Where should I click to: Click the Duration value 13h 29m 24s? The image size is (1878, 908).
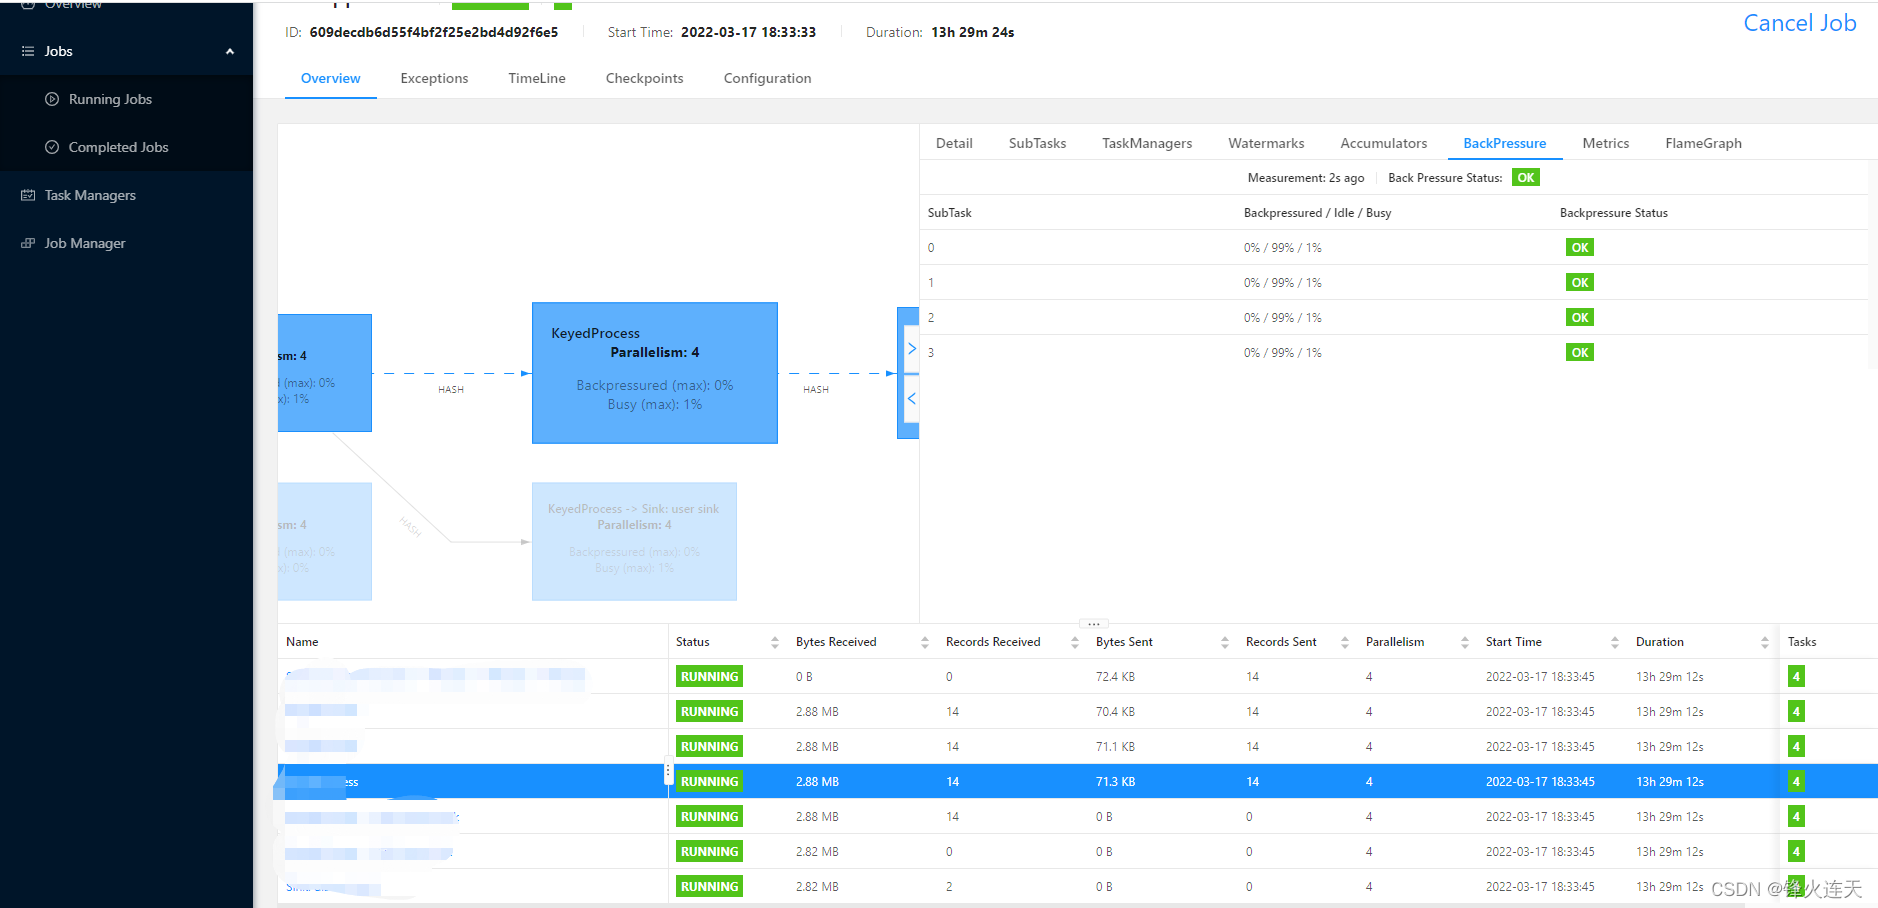(x=973, y=32)
